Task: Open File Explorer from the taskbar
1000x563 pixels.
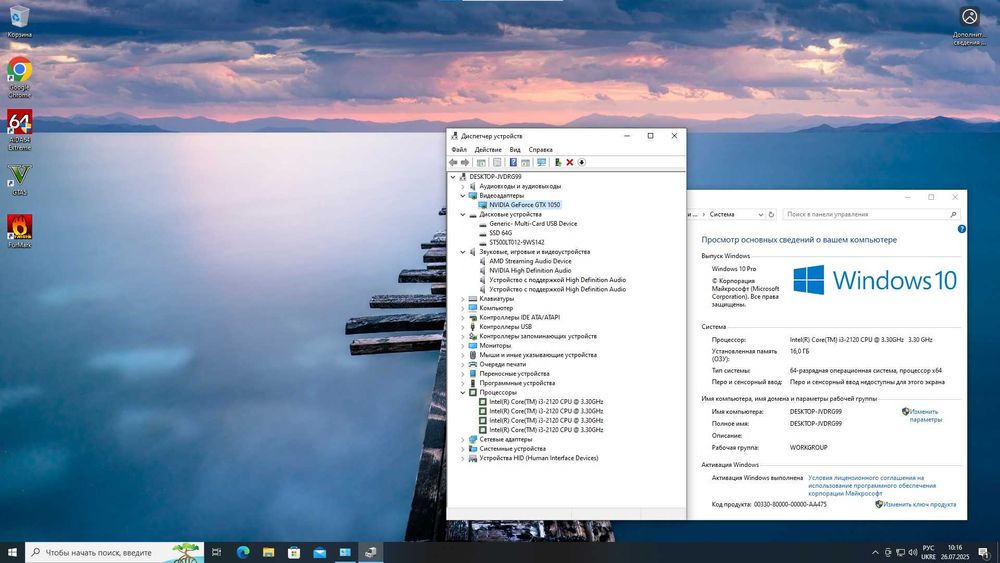Action: point(268,552)
